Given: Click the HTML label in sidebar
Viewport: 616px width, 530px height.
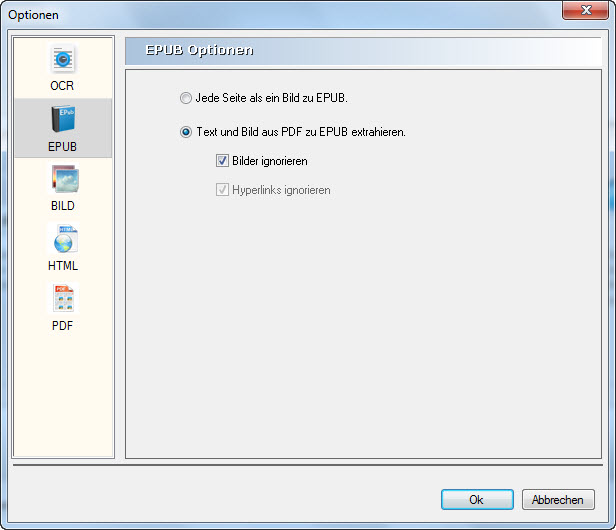Looking at the screenshot, I should 63,266.
